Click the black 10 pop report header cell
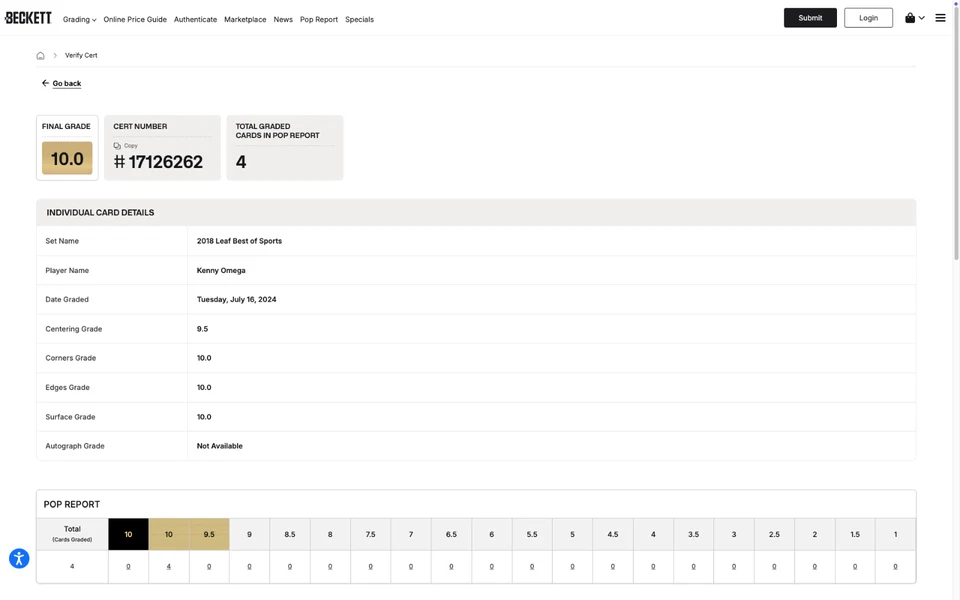 pos(128,534)
